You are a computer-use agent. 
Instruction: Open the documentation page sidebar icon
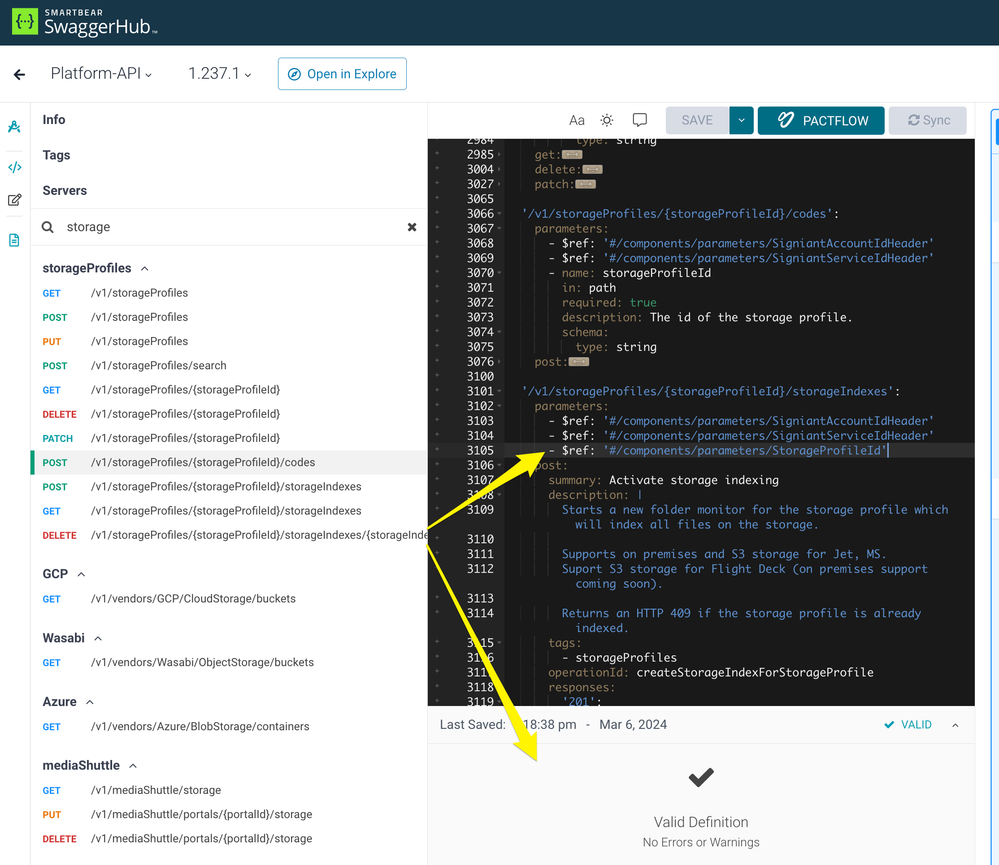pyautogui.click(x=15, y=240)
